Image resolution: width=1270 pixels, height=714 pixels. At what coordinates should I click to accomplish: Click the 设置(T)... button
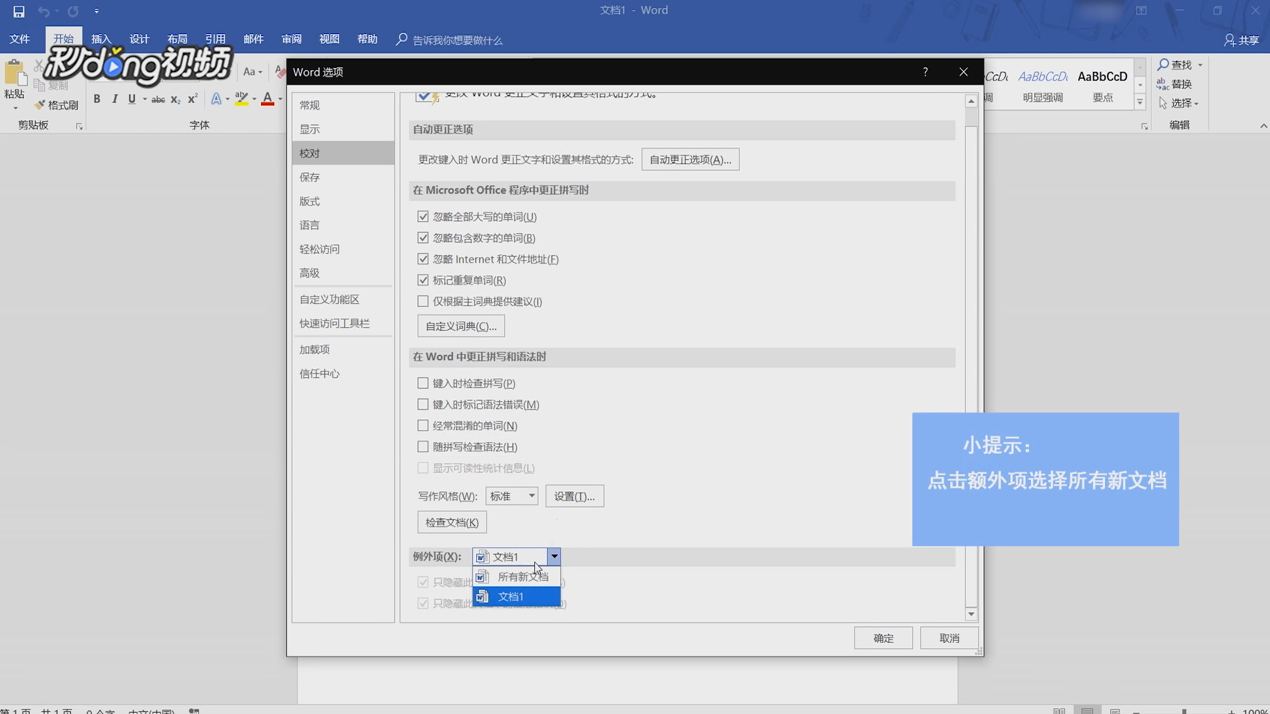(574, 496)
